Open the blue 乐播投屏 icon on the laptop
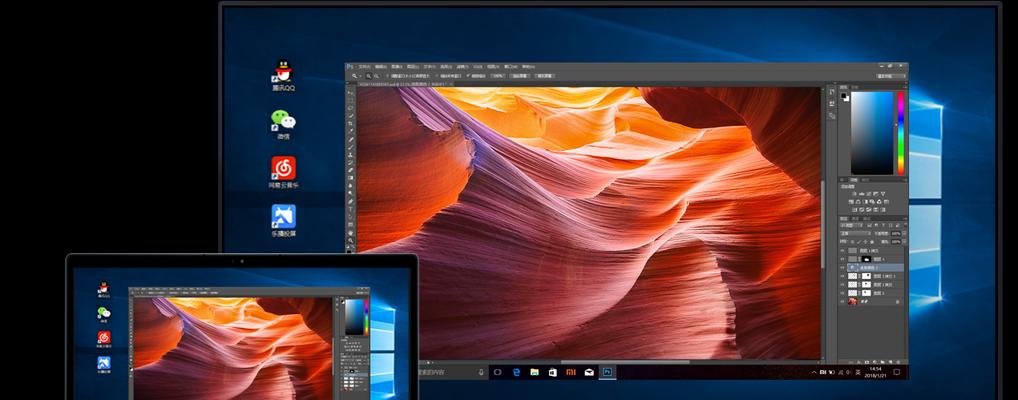The width and height of the screenshot is (1018, 400). (103, 364)
